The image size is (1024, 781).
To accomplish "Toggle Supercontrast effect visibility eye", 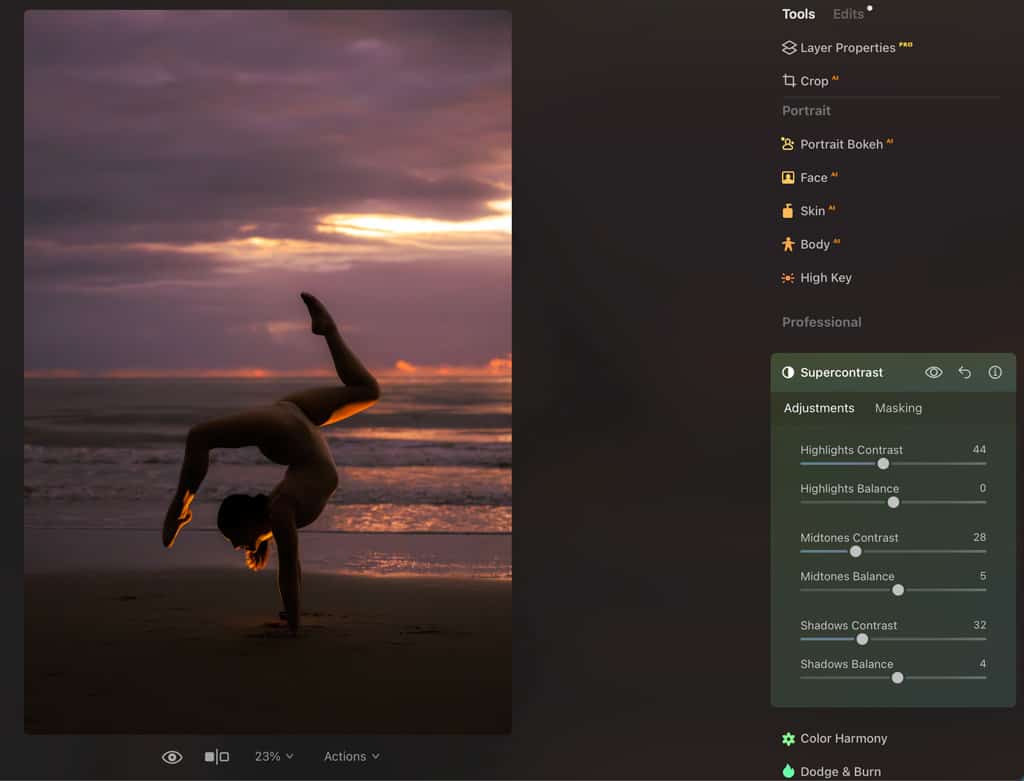I will pos(933,372).
